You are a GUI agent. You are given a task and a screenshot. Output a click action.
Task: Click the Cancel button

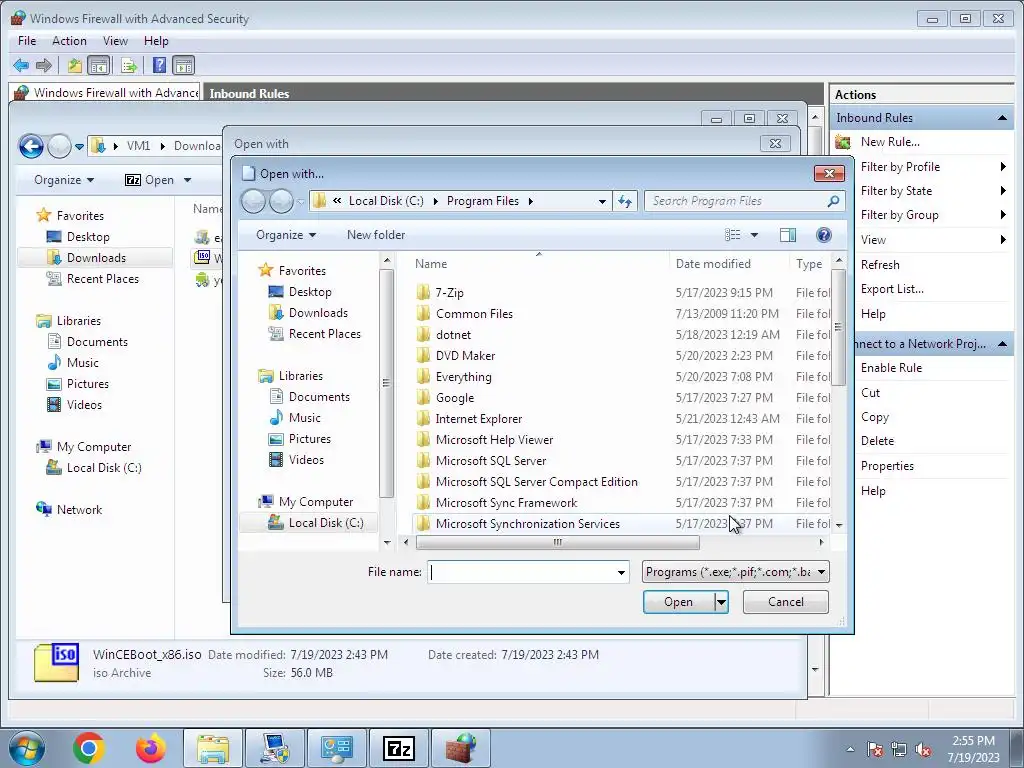pyautogui.click(x=786, y=602)
